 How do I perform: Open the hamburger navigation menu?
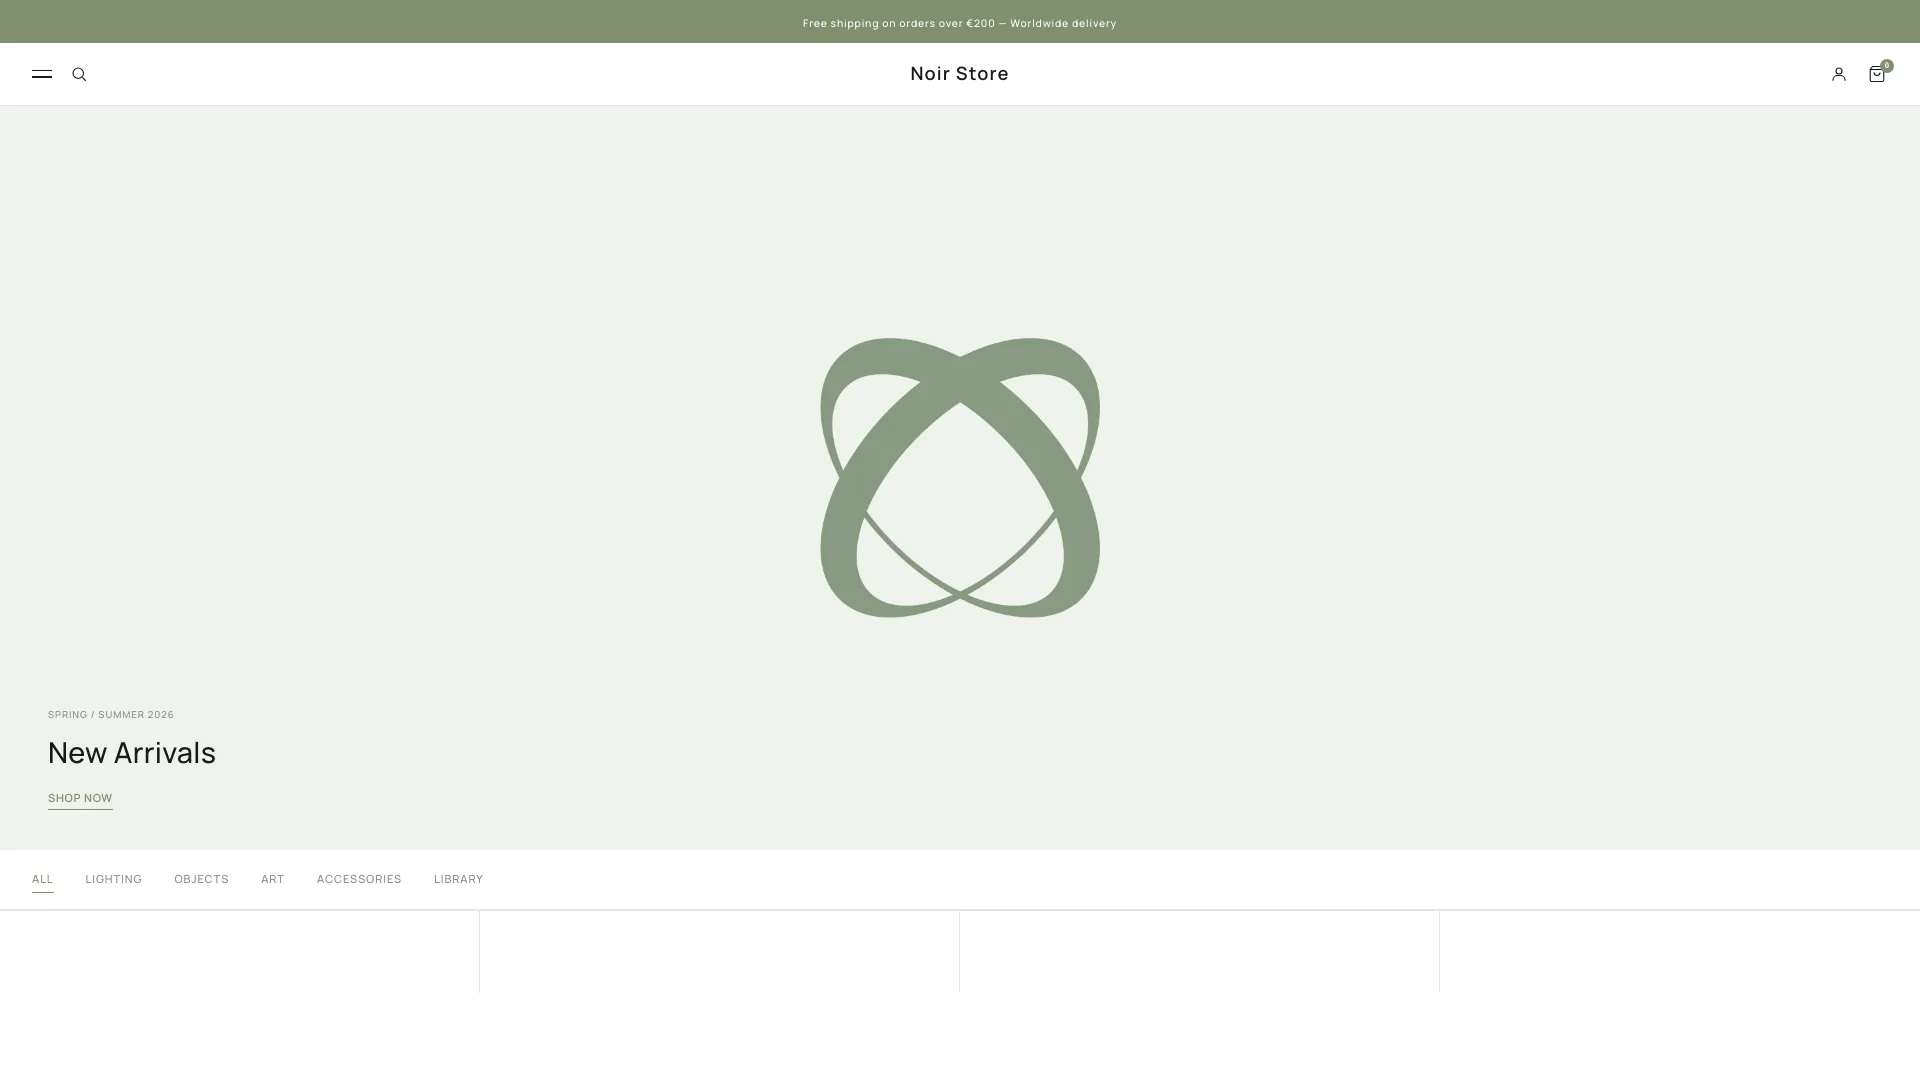(x=42, y=74)
